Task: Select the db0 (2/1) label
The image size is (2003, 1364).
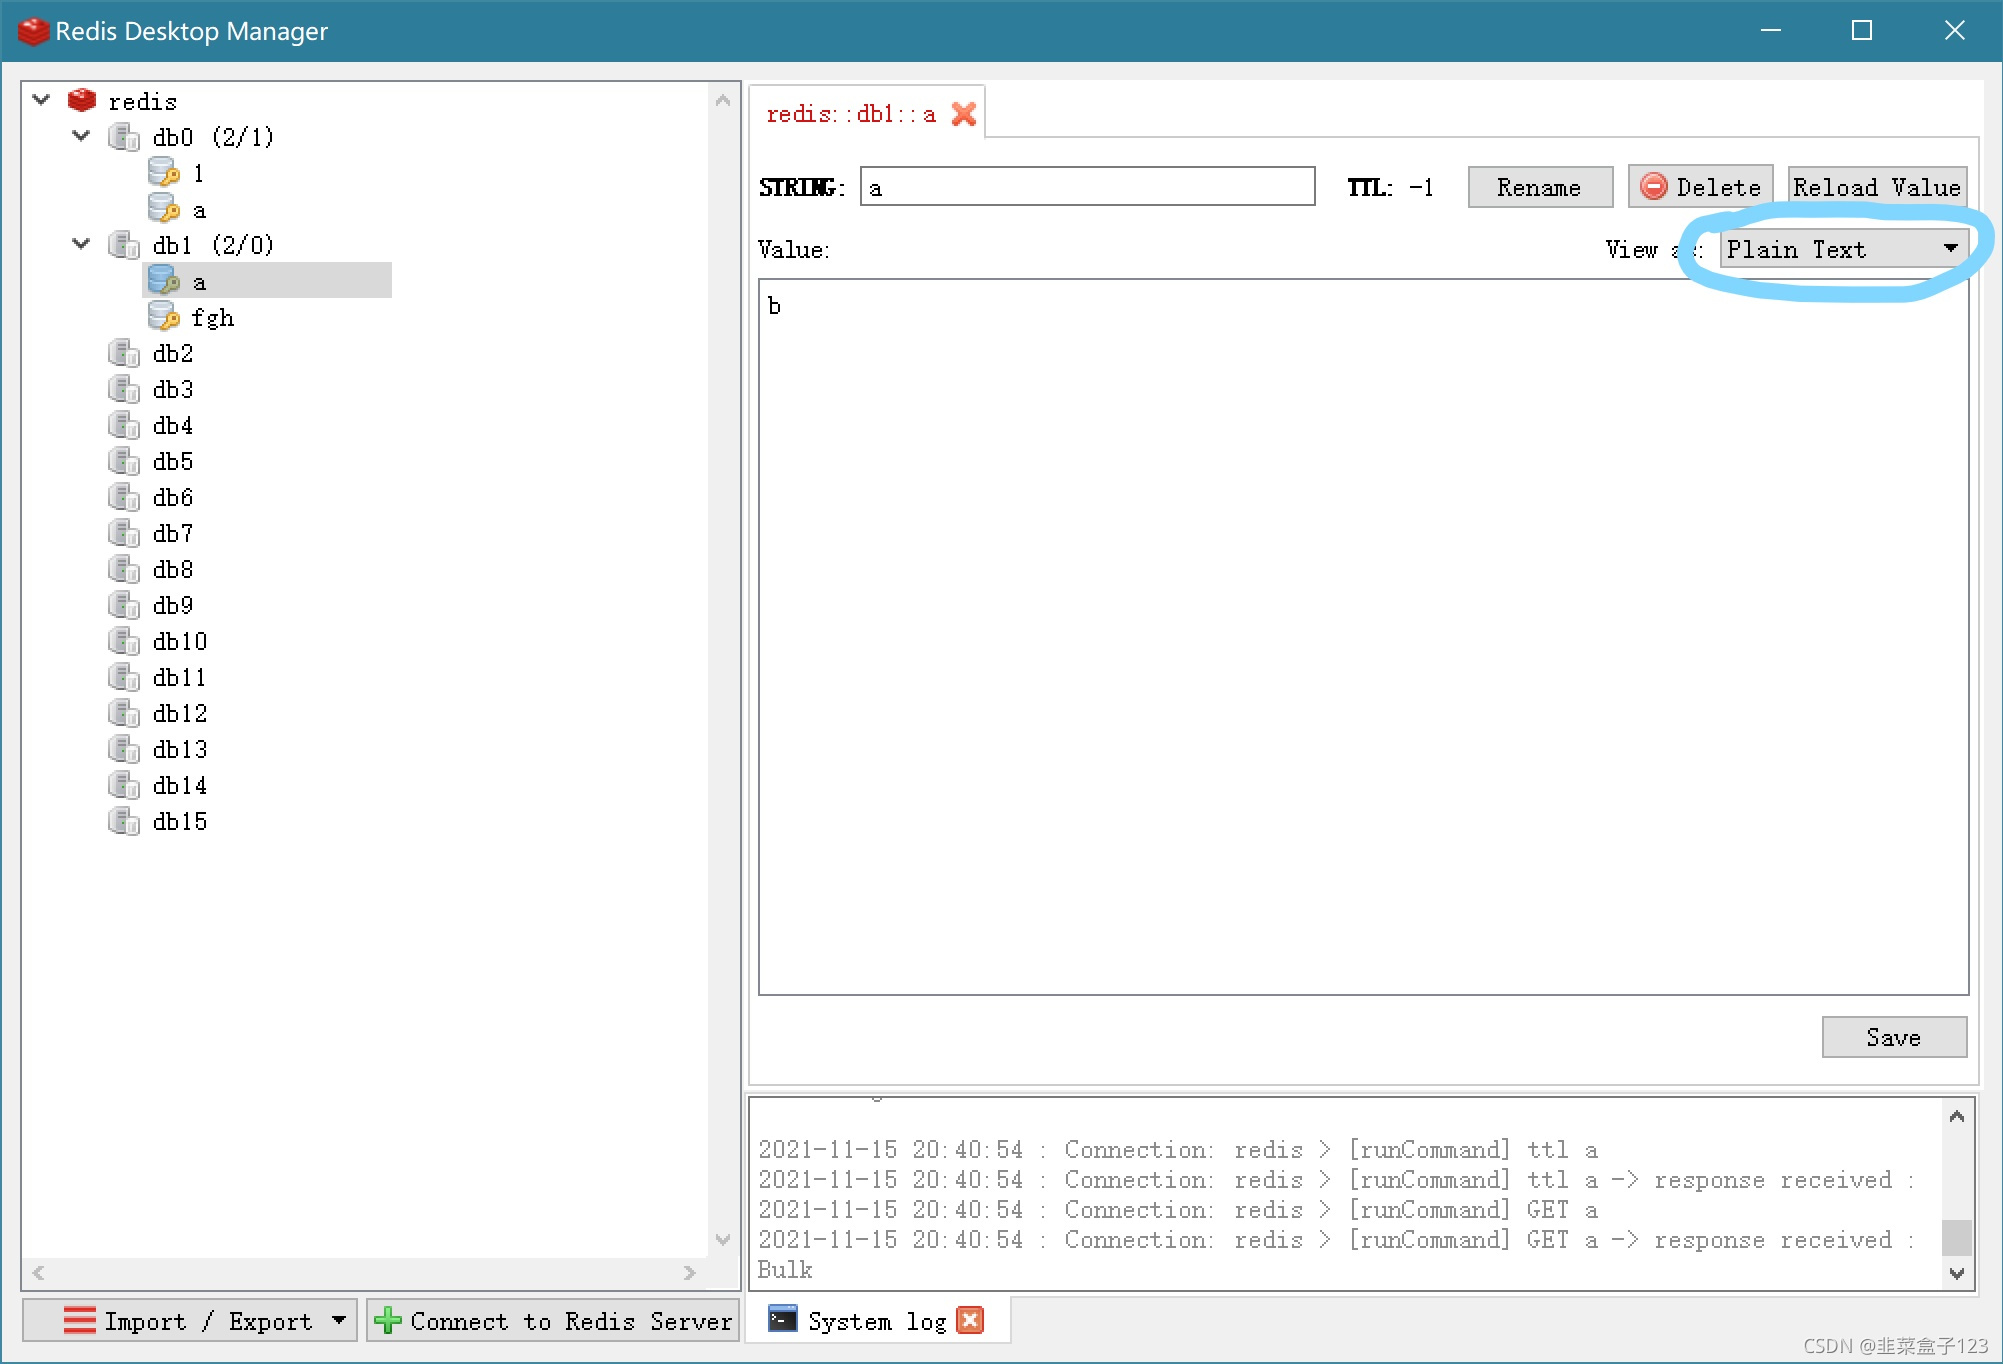Action: tap(213, 137)
